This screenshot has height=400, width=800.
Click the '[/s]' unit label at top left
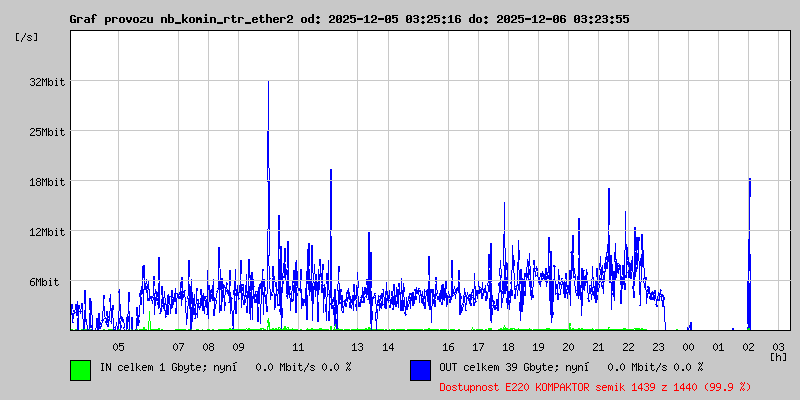[27, 37]
